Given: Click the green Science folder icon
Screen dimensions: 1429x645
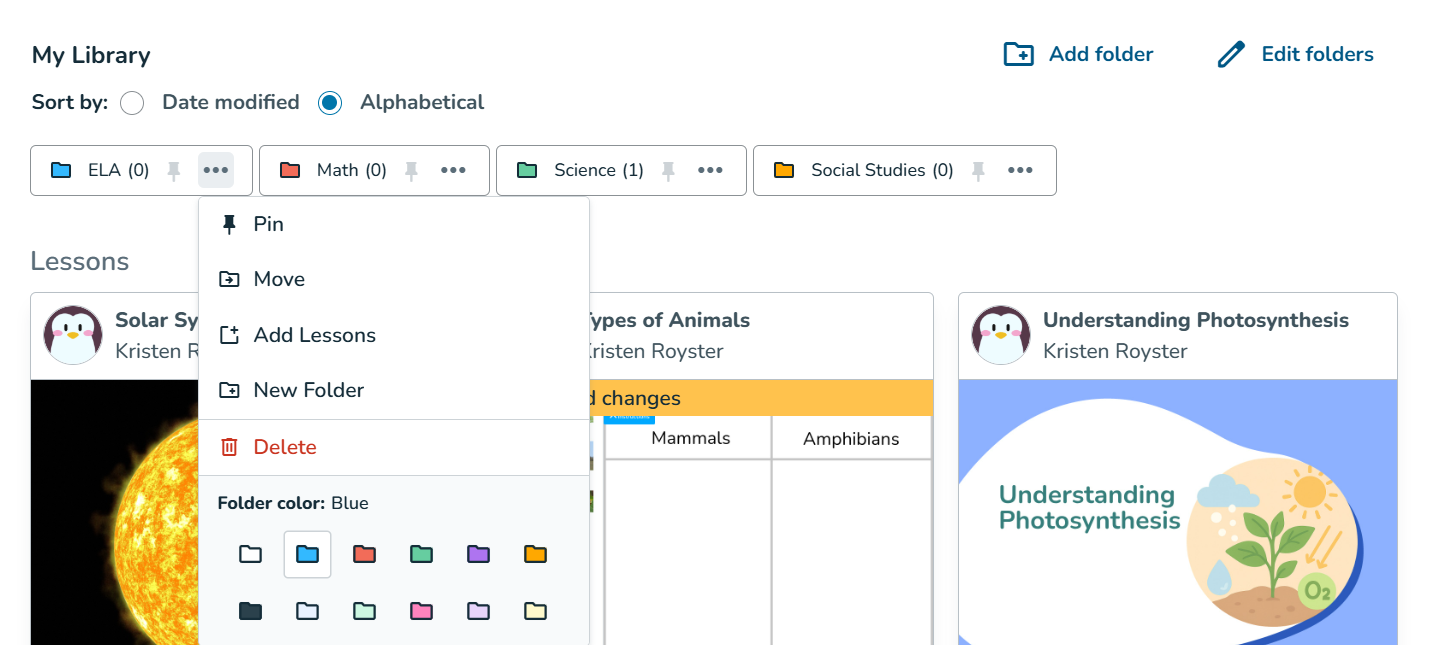Looking at the screenshot, I should (527, 170).
